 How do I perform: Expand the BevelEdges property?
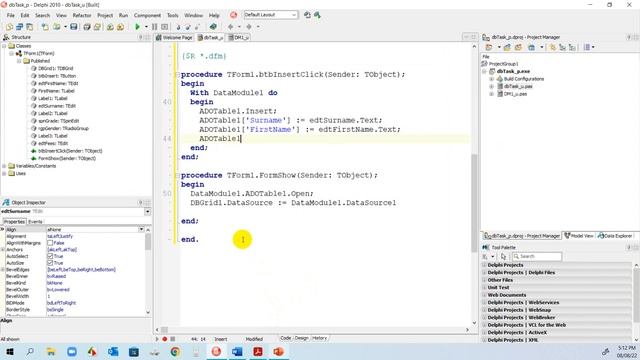(x=3, y=269)
